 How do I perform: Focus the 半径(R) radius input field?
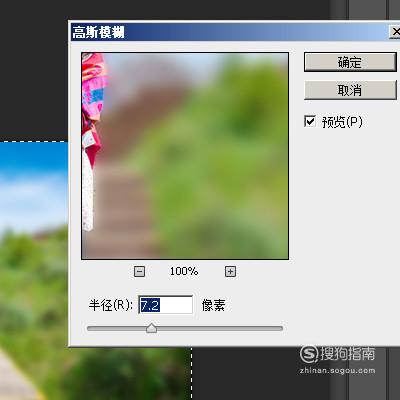coord(166,305)
